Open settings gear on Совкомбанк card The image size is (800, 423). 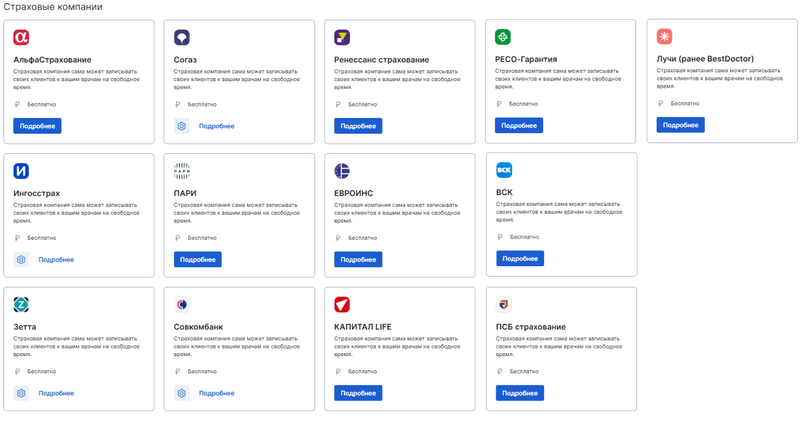182,393
